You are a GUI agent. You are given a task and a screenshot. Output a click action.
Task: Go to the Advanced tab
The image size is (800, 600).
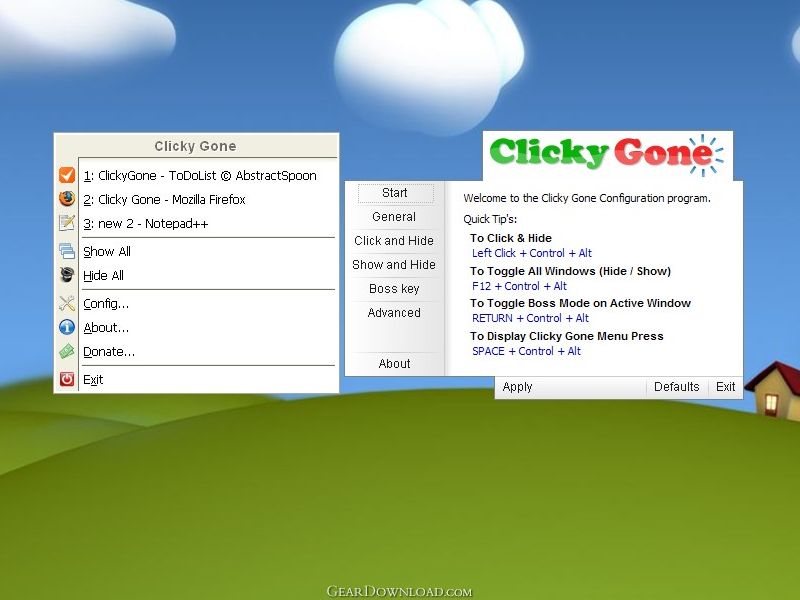click(394, 313)
